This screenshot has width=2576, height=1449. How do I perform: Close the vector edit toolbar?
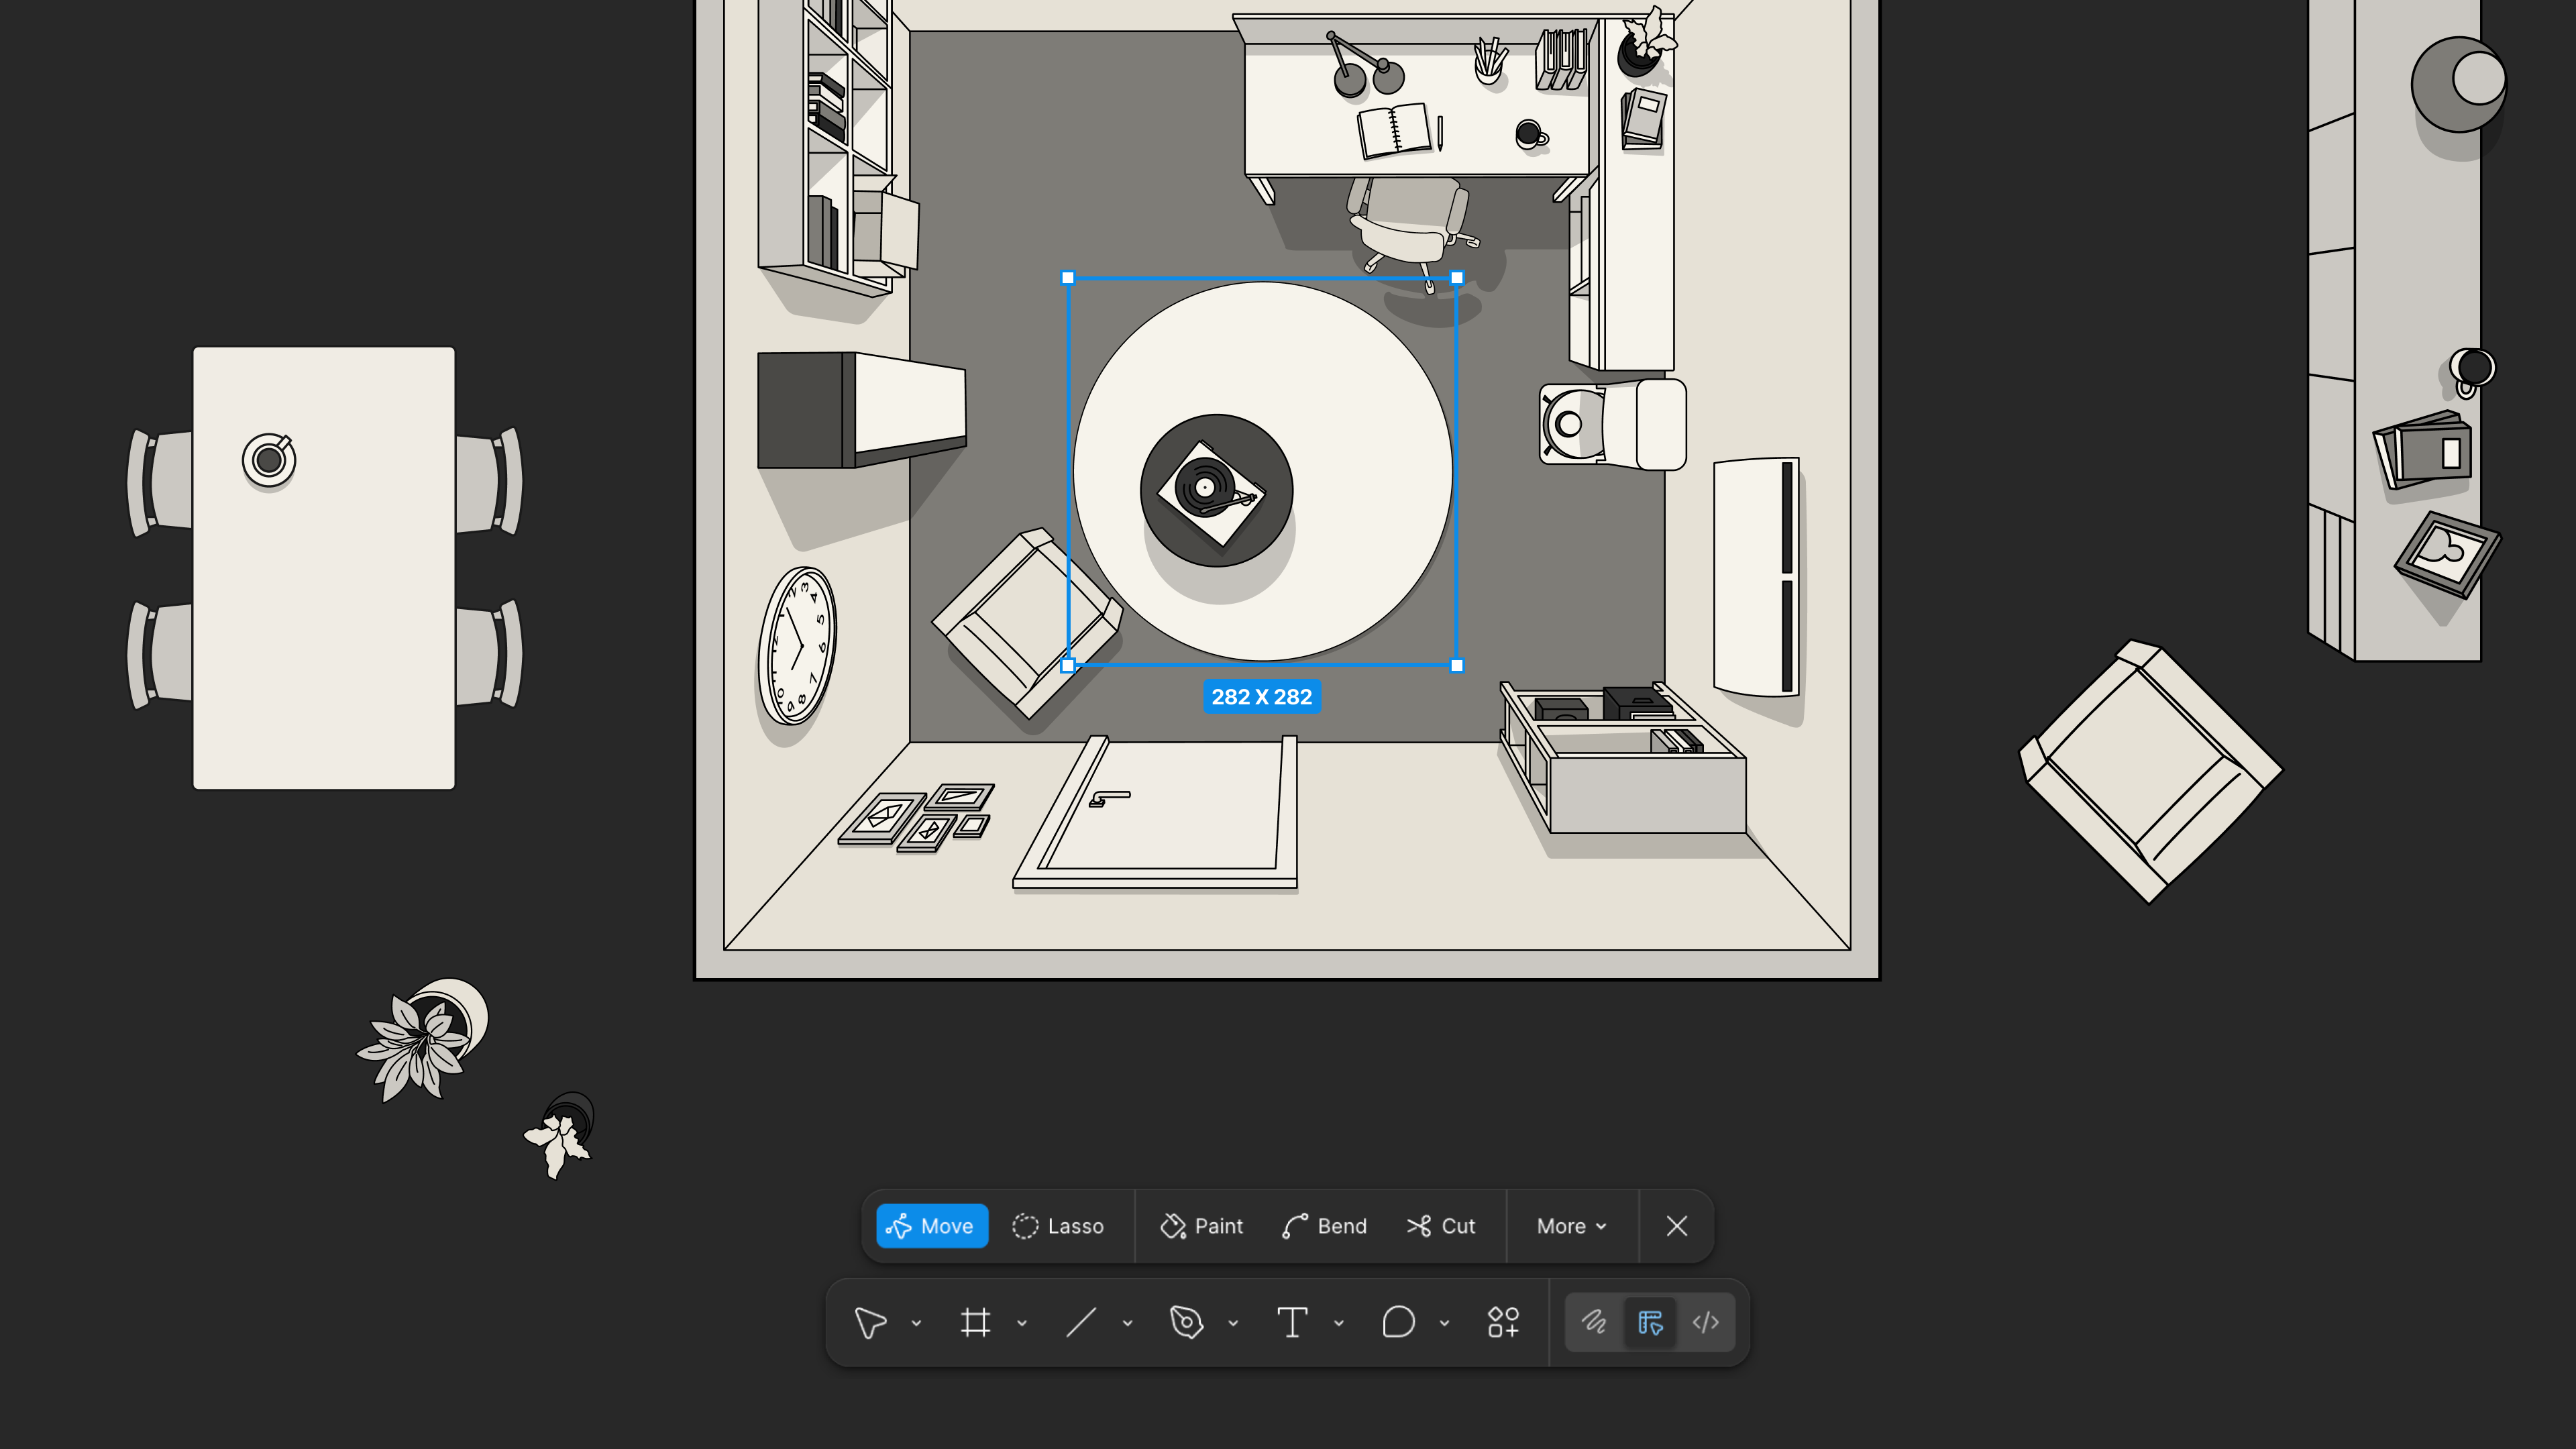click(x=1677, y=1226)
